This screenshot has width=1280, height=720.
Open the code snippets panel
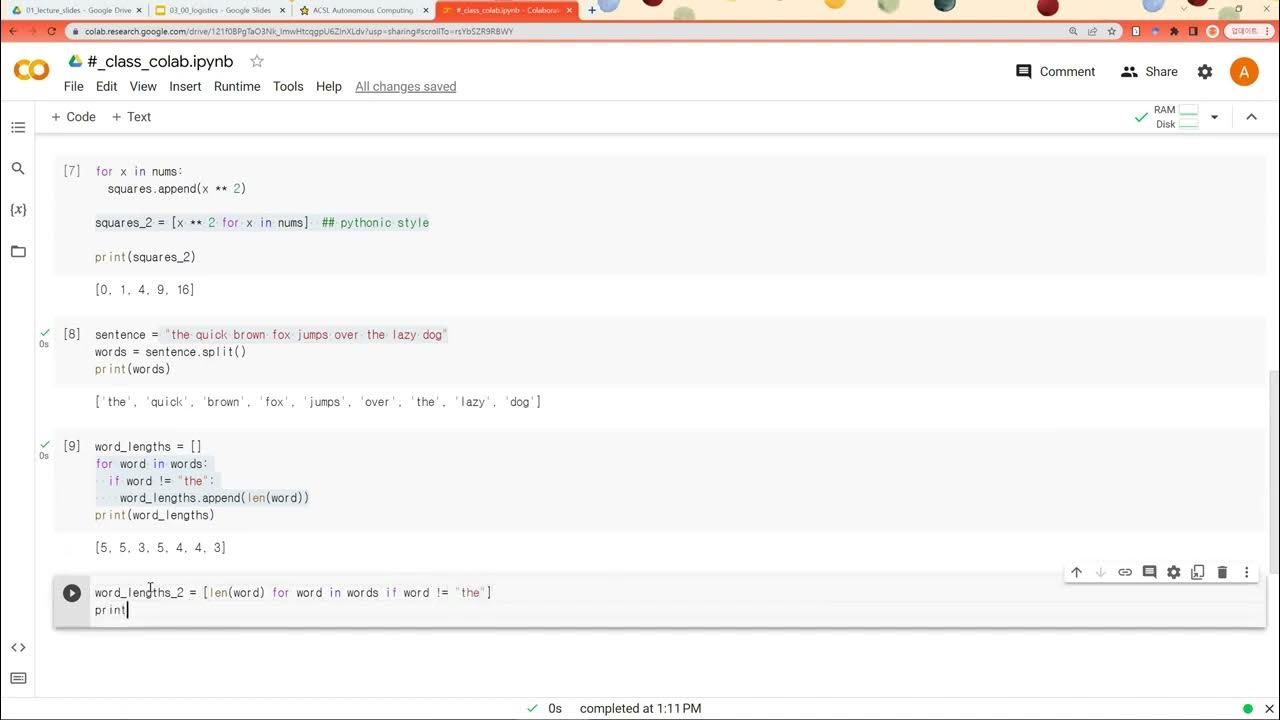[x=18, y=647]
